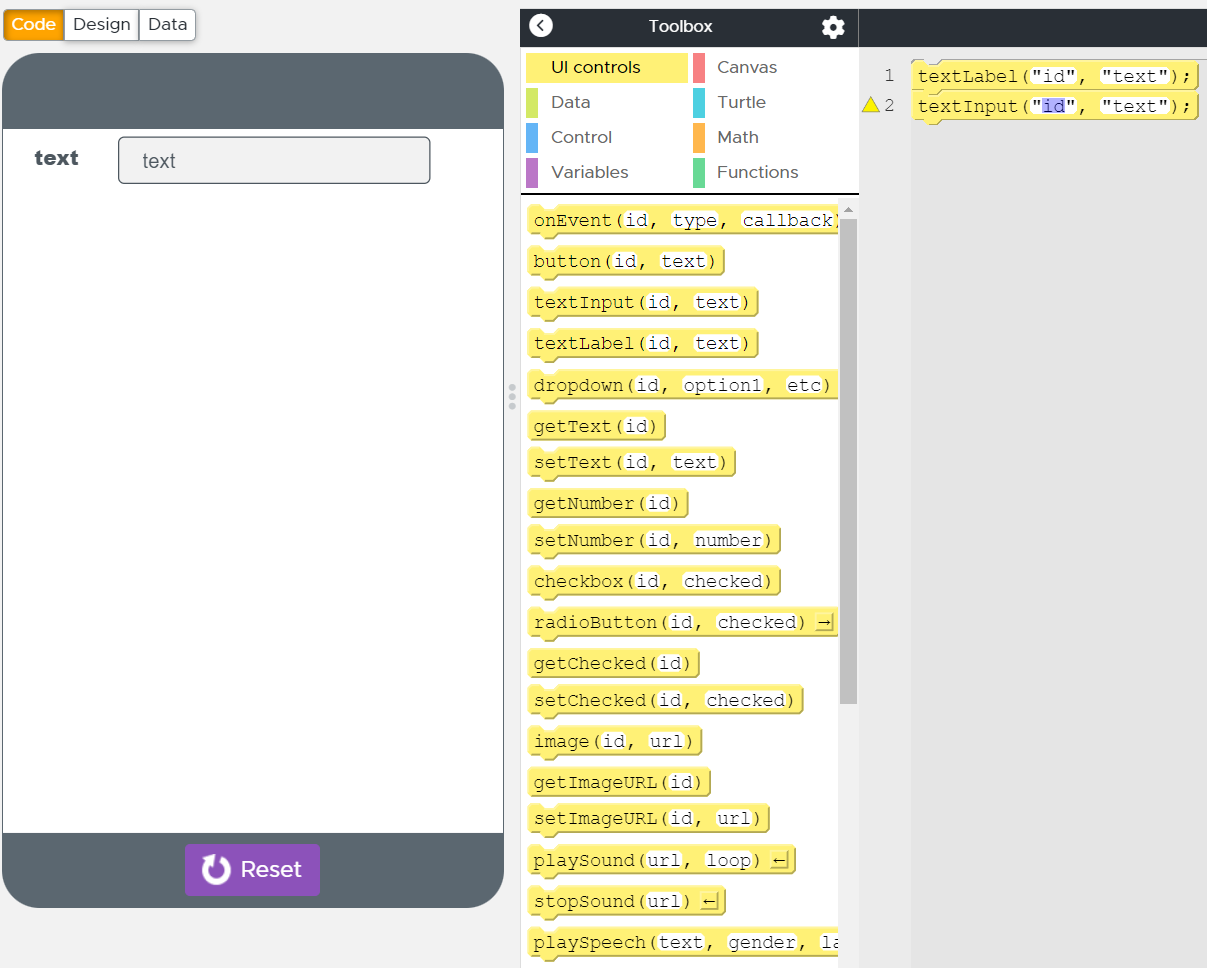
Task: Click the highlighted "id" in the textInput code line
Action: 1054,107
